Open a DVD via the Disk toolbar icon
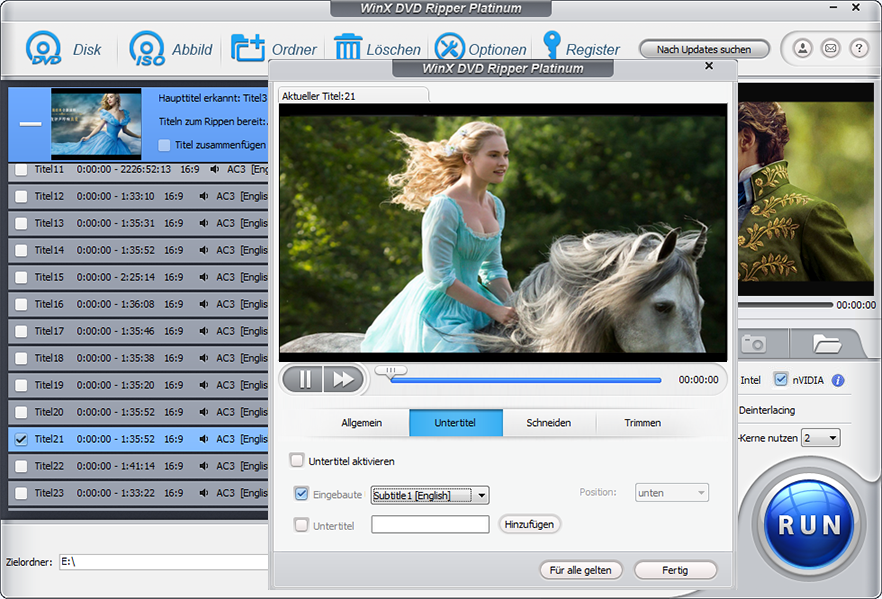Screen dimensions: 882x599 point(44,48)
